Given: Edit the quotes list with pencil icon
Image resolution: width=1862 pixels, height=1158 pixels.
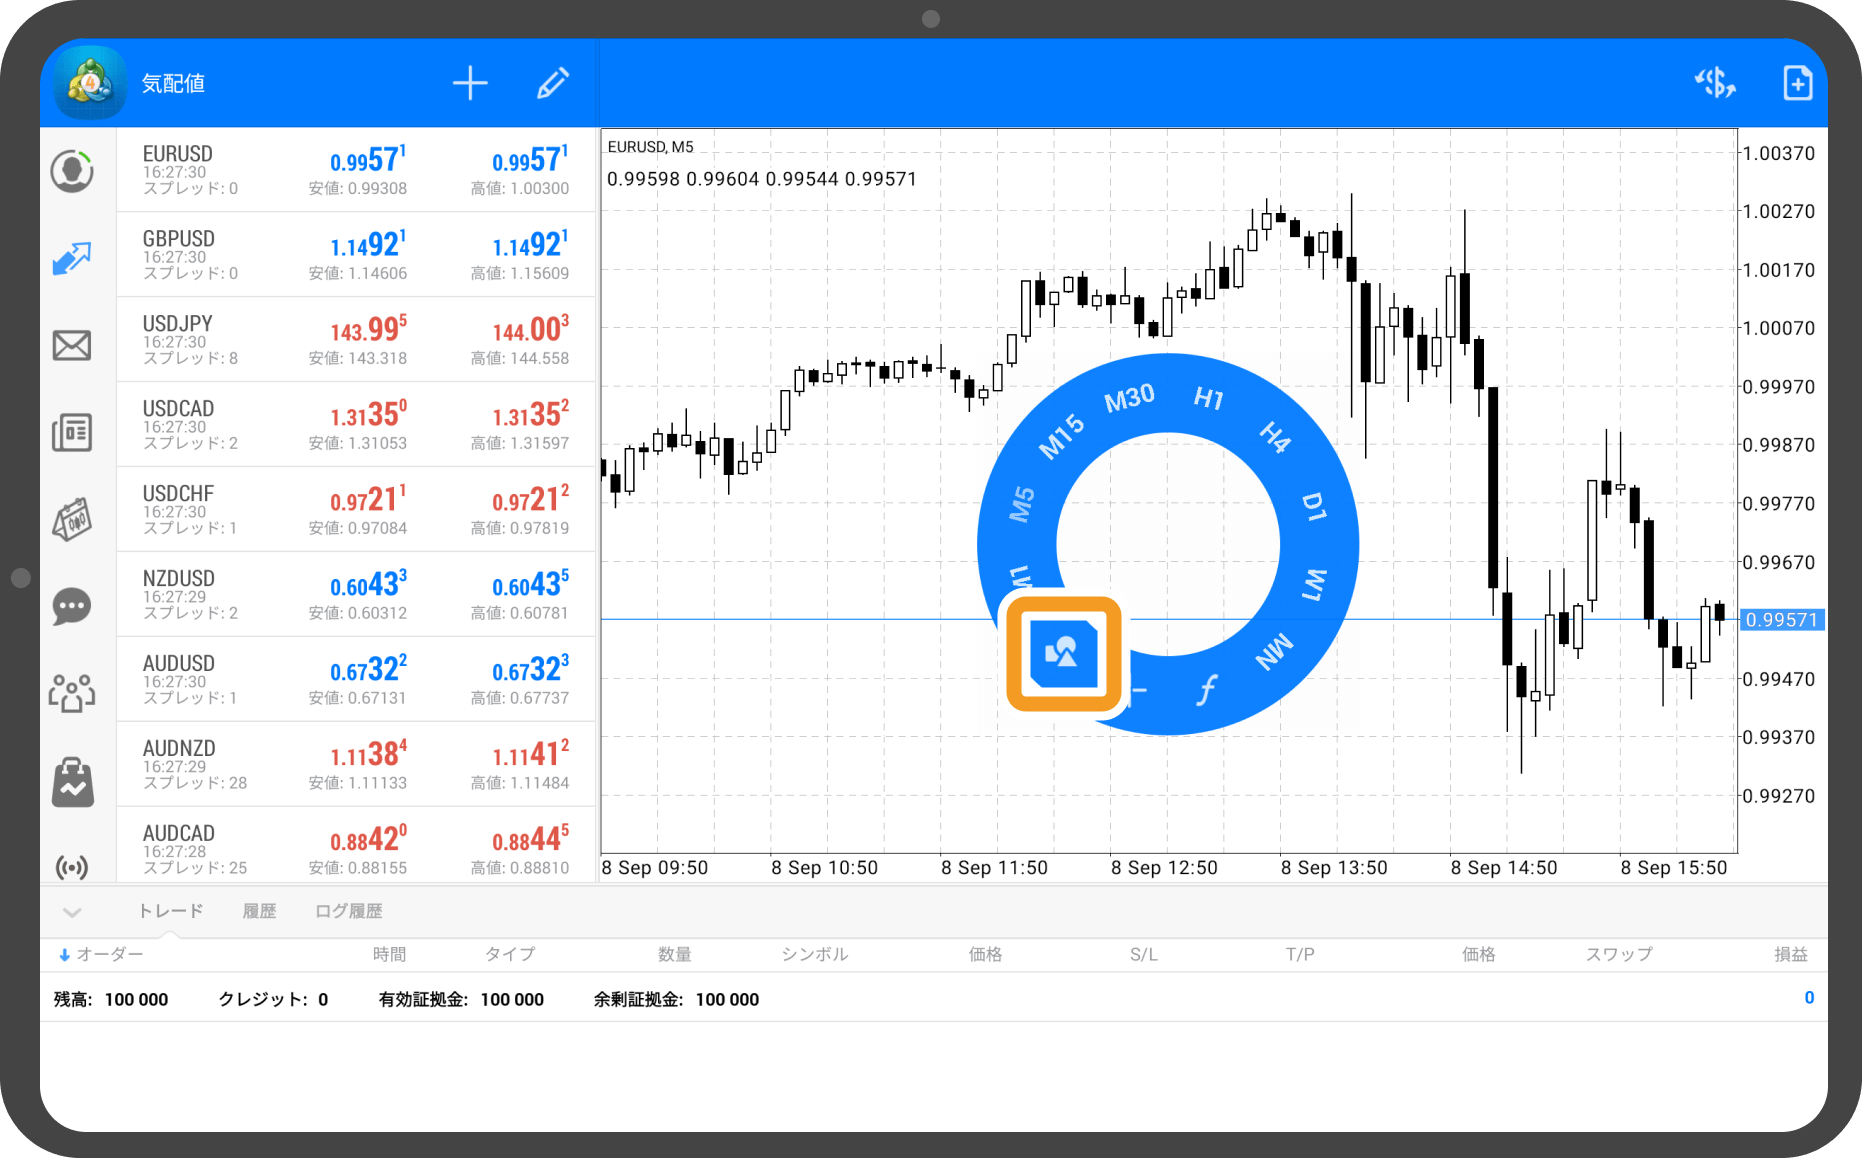Looking at the screenshot, I should [553, 83].
